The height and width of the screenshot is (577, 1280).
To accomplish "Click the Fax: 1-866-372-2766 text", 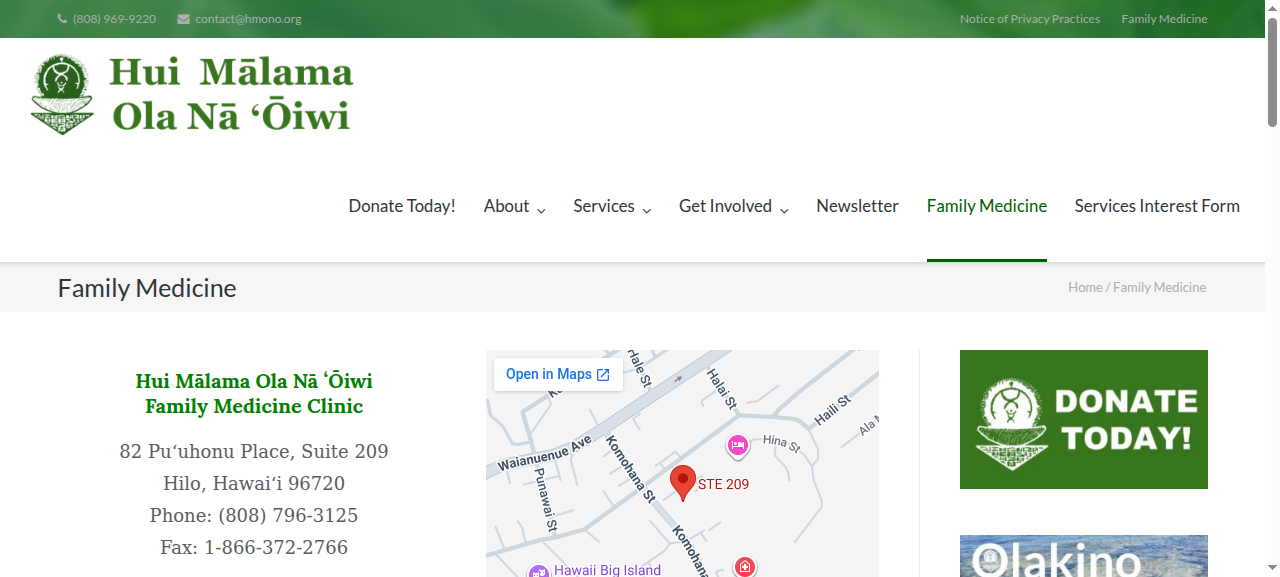I will tap(254, 548).
